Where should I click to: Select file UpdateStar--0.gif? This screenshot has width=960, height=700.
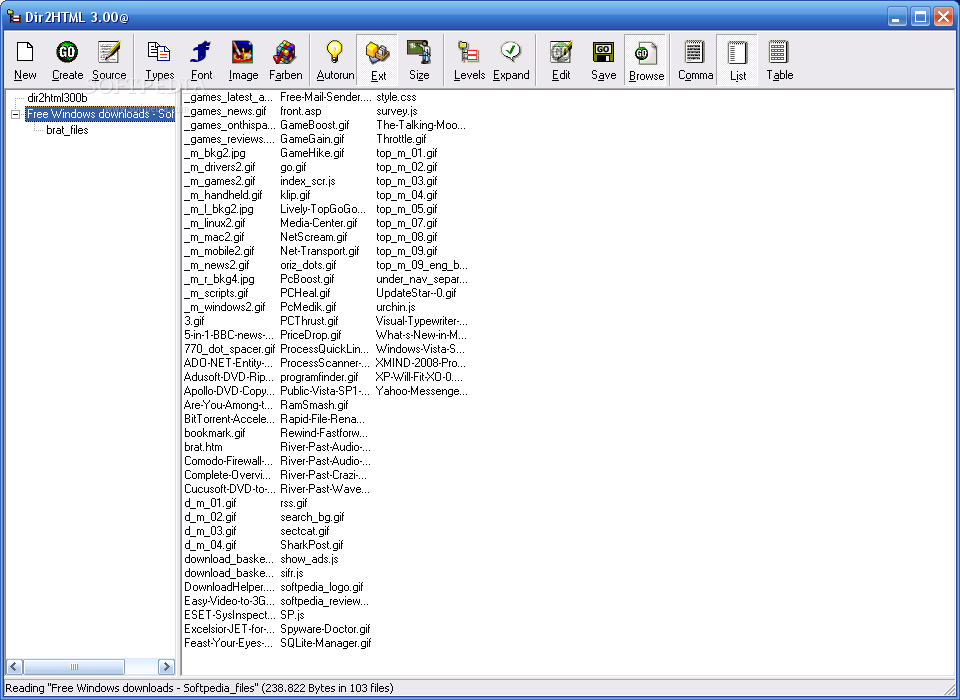416,293
